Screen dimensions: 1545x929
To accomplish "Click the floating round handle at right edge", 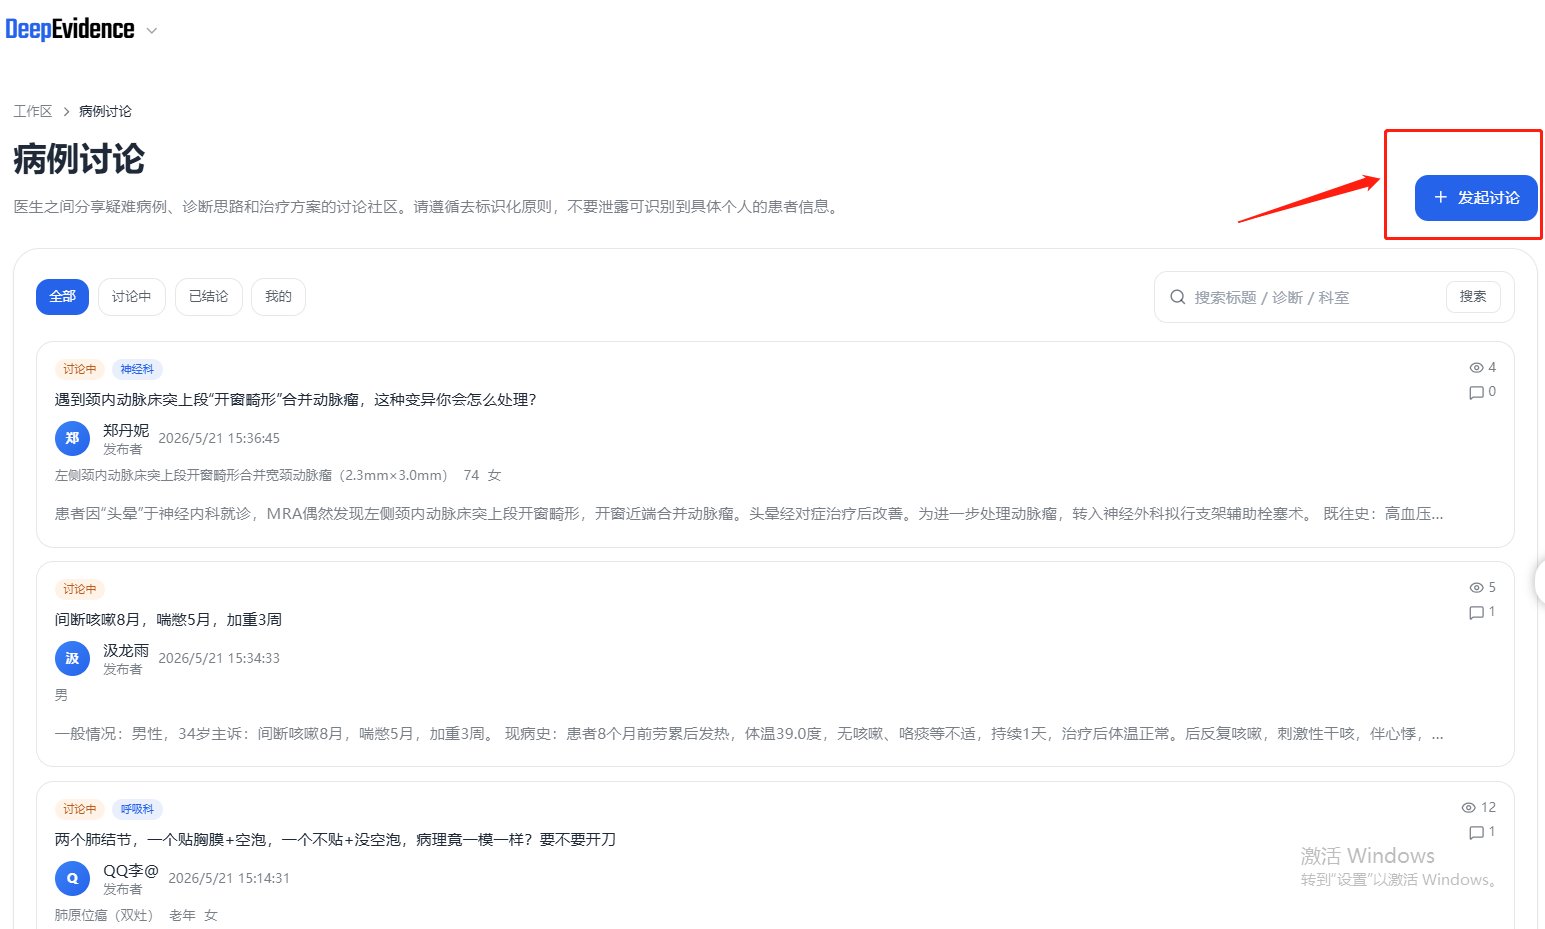I will point(1540,580).
